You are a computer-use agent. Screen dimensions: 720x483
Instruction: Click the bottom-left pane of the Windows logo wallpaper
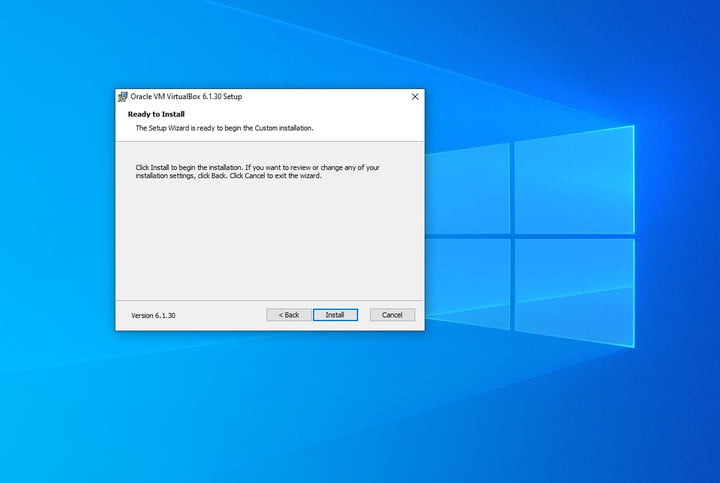point(467,283)
